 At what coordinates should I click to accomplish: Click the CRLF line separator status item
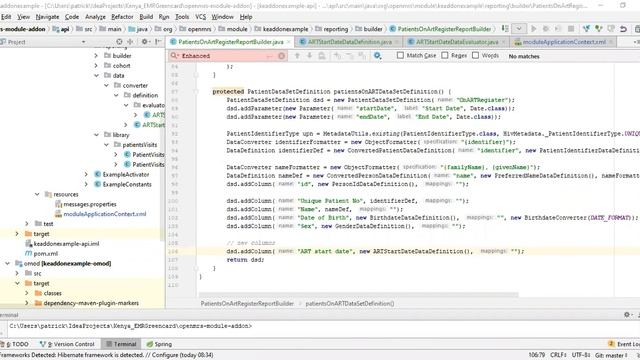coord(558,355)
